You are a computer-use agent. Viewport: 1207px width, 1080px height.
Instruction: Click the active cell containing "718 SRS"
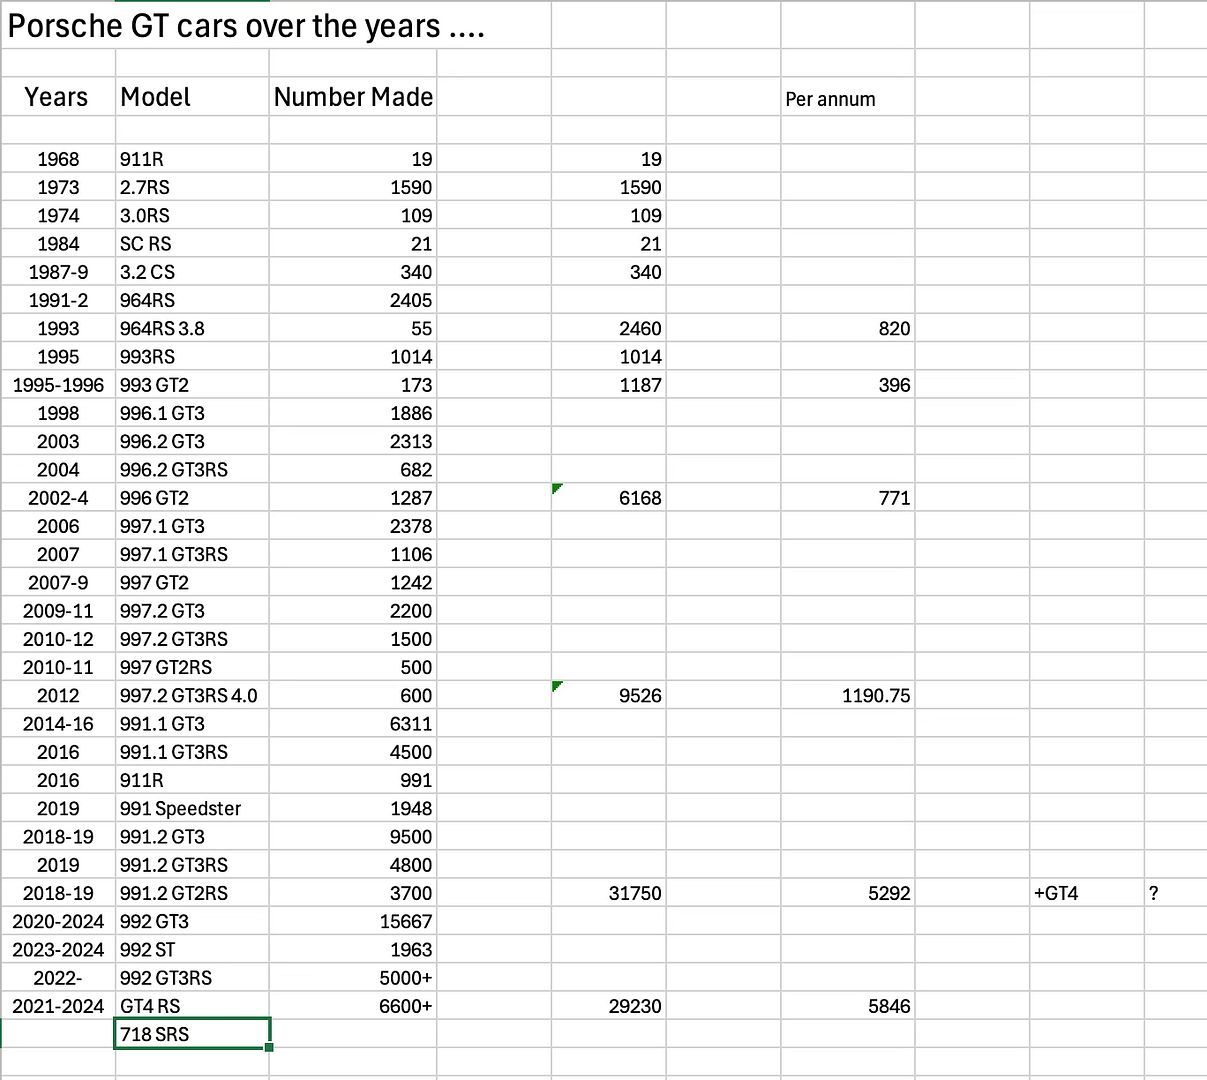(x=192, y=1034)
